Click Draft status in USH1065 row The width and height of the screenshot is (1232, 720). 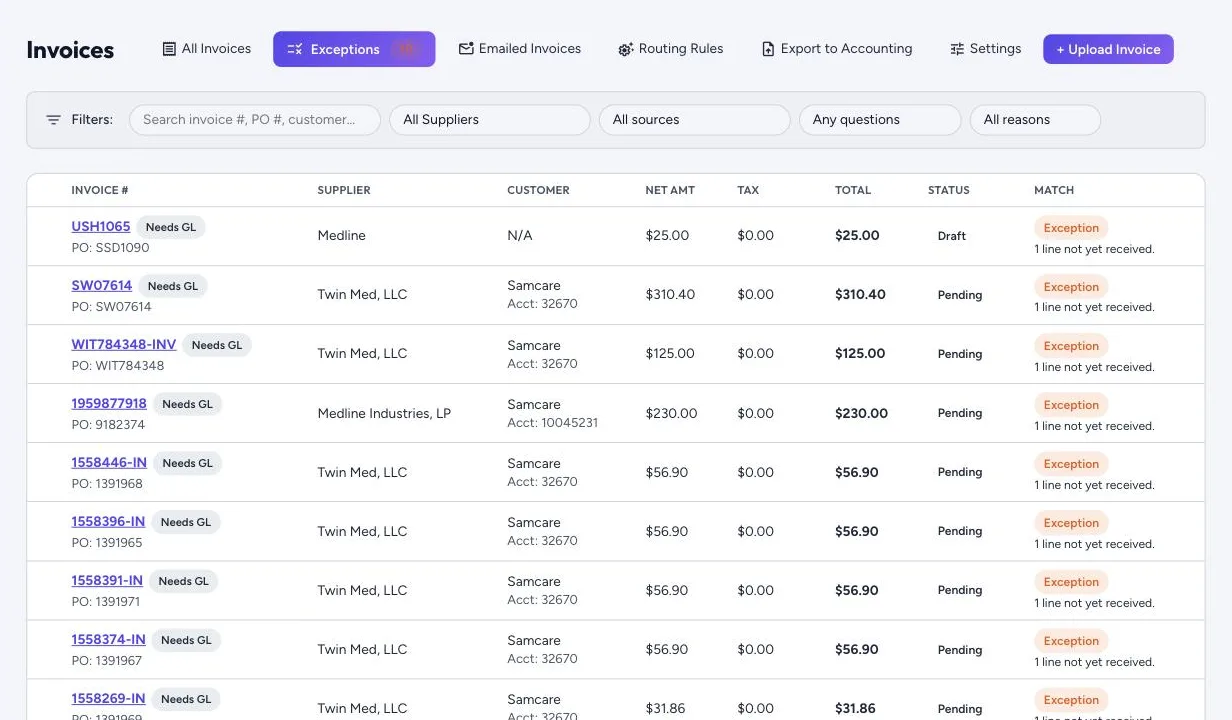click(952, 236)
